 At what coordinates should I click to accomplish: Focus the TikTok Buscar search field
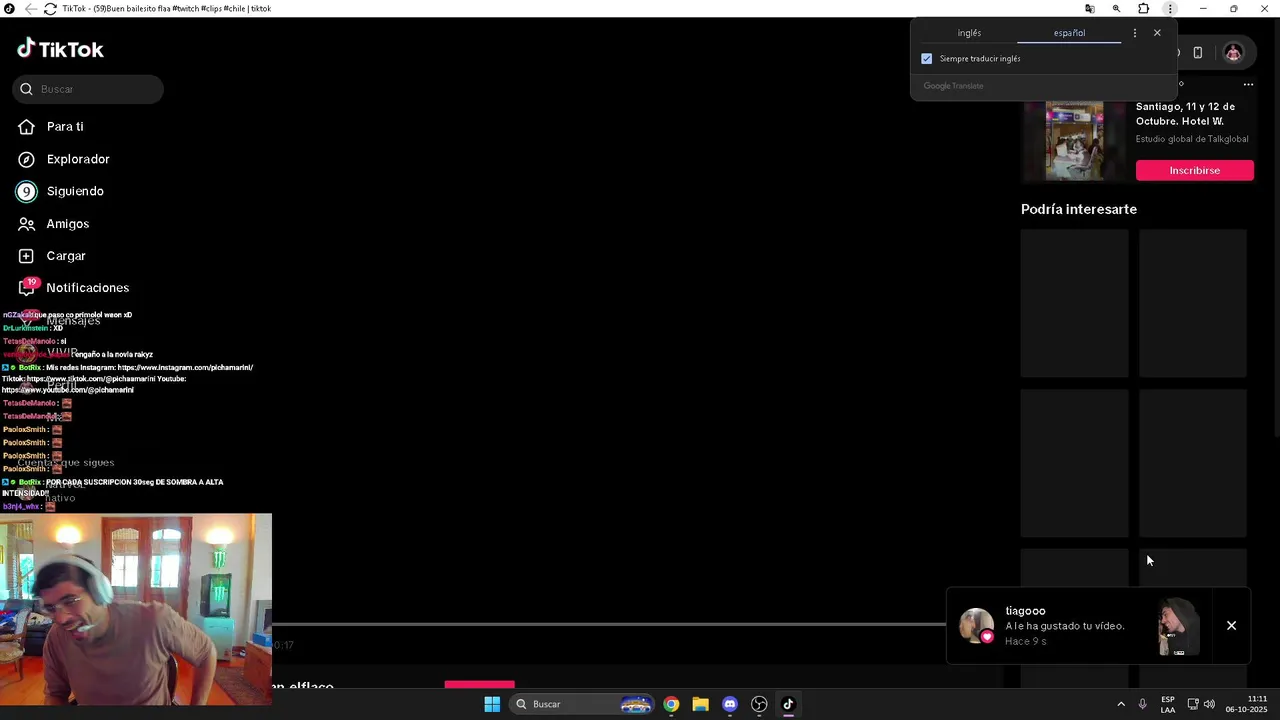[88, 89]
